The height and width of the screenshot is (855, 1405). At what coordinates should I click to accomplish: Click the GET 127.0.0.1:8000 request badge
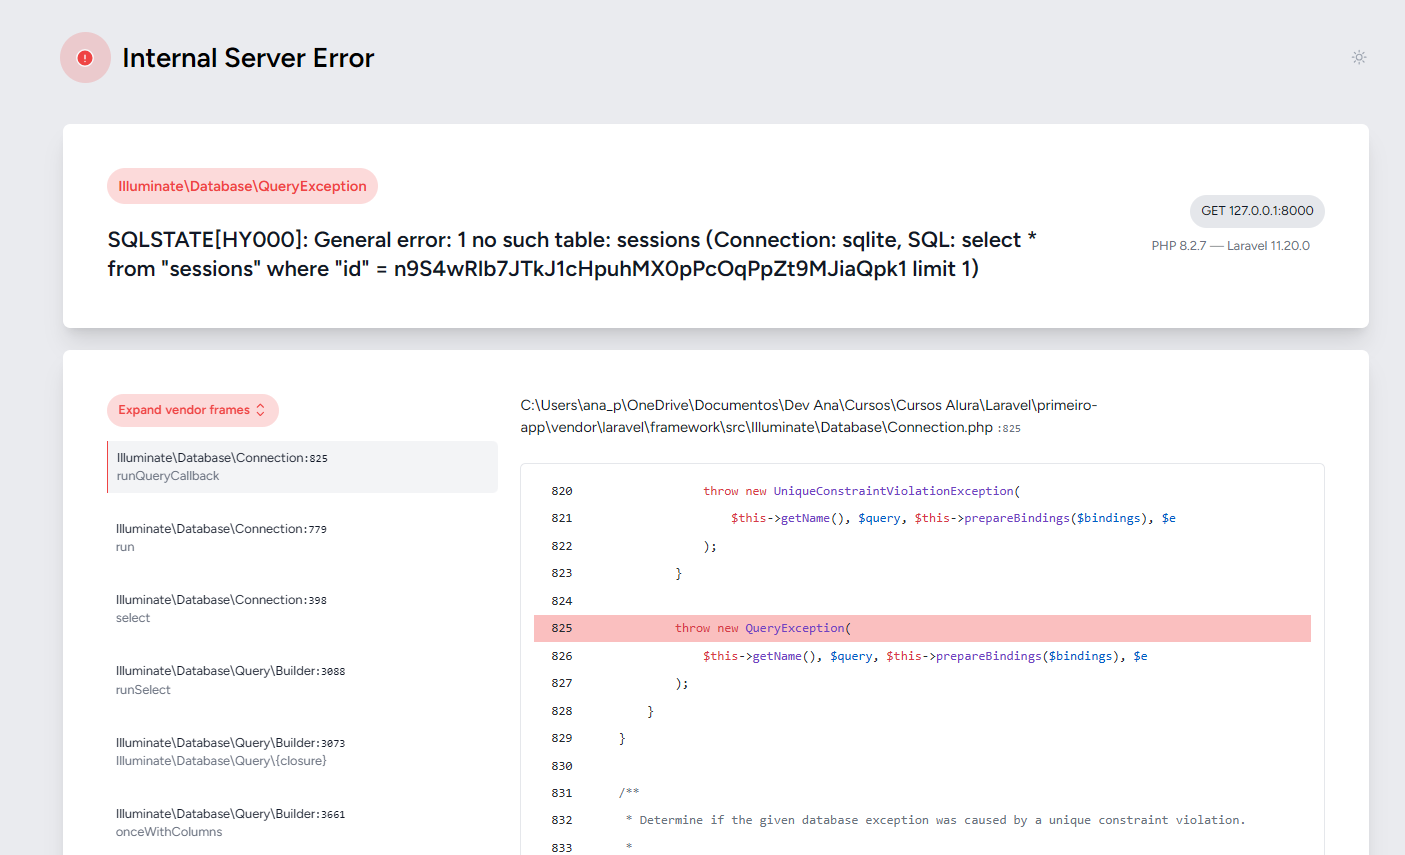click(x=1257, y=211)
